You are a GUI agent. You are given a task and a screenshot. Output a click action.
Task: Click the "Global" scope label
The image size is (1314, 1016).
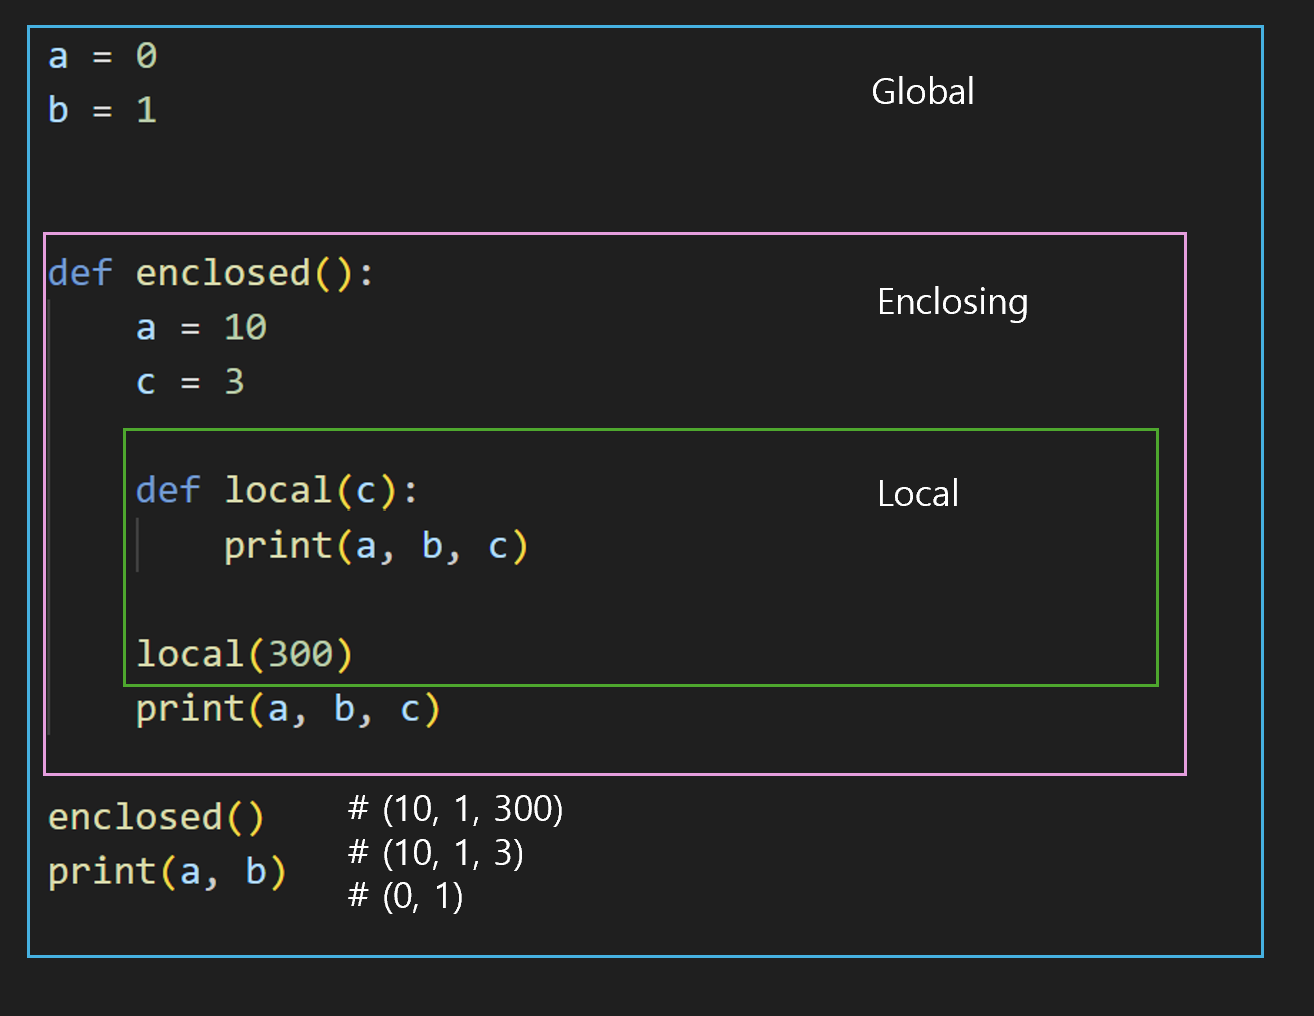point(923,91)
